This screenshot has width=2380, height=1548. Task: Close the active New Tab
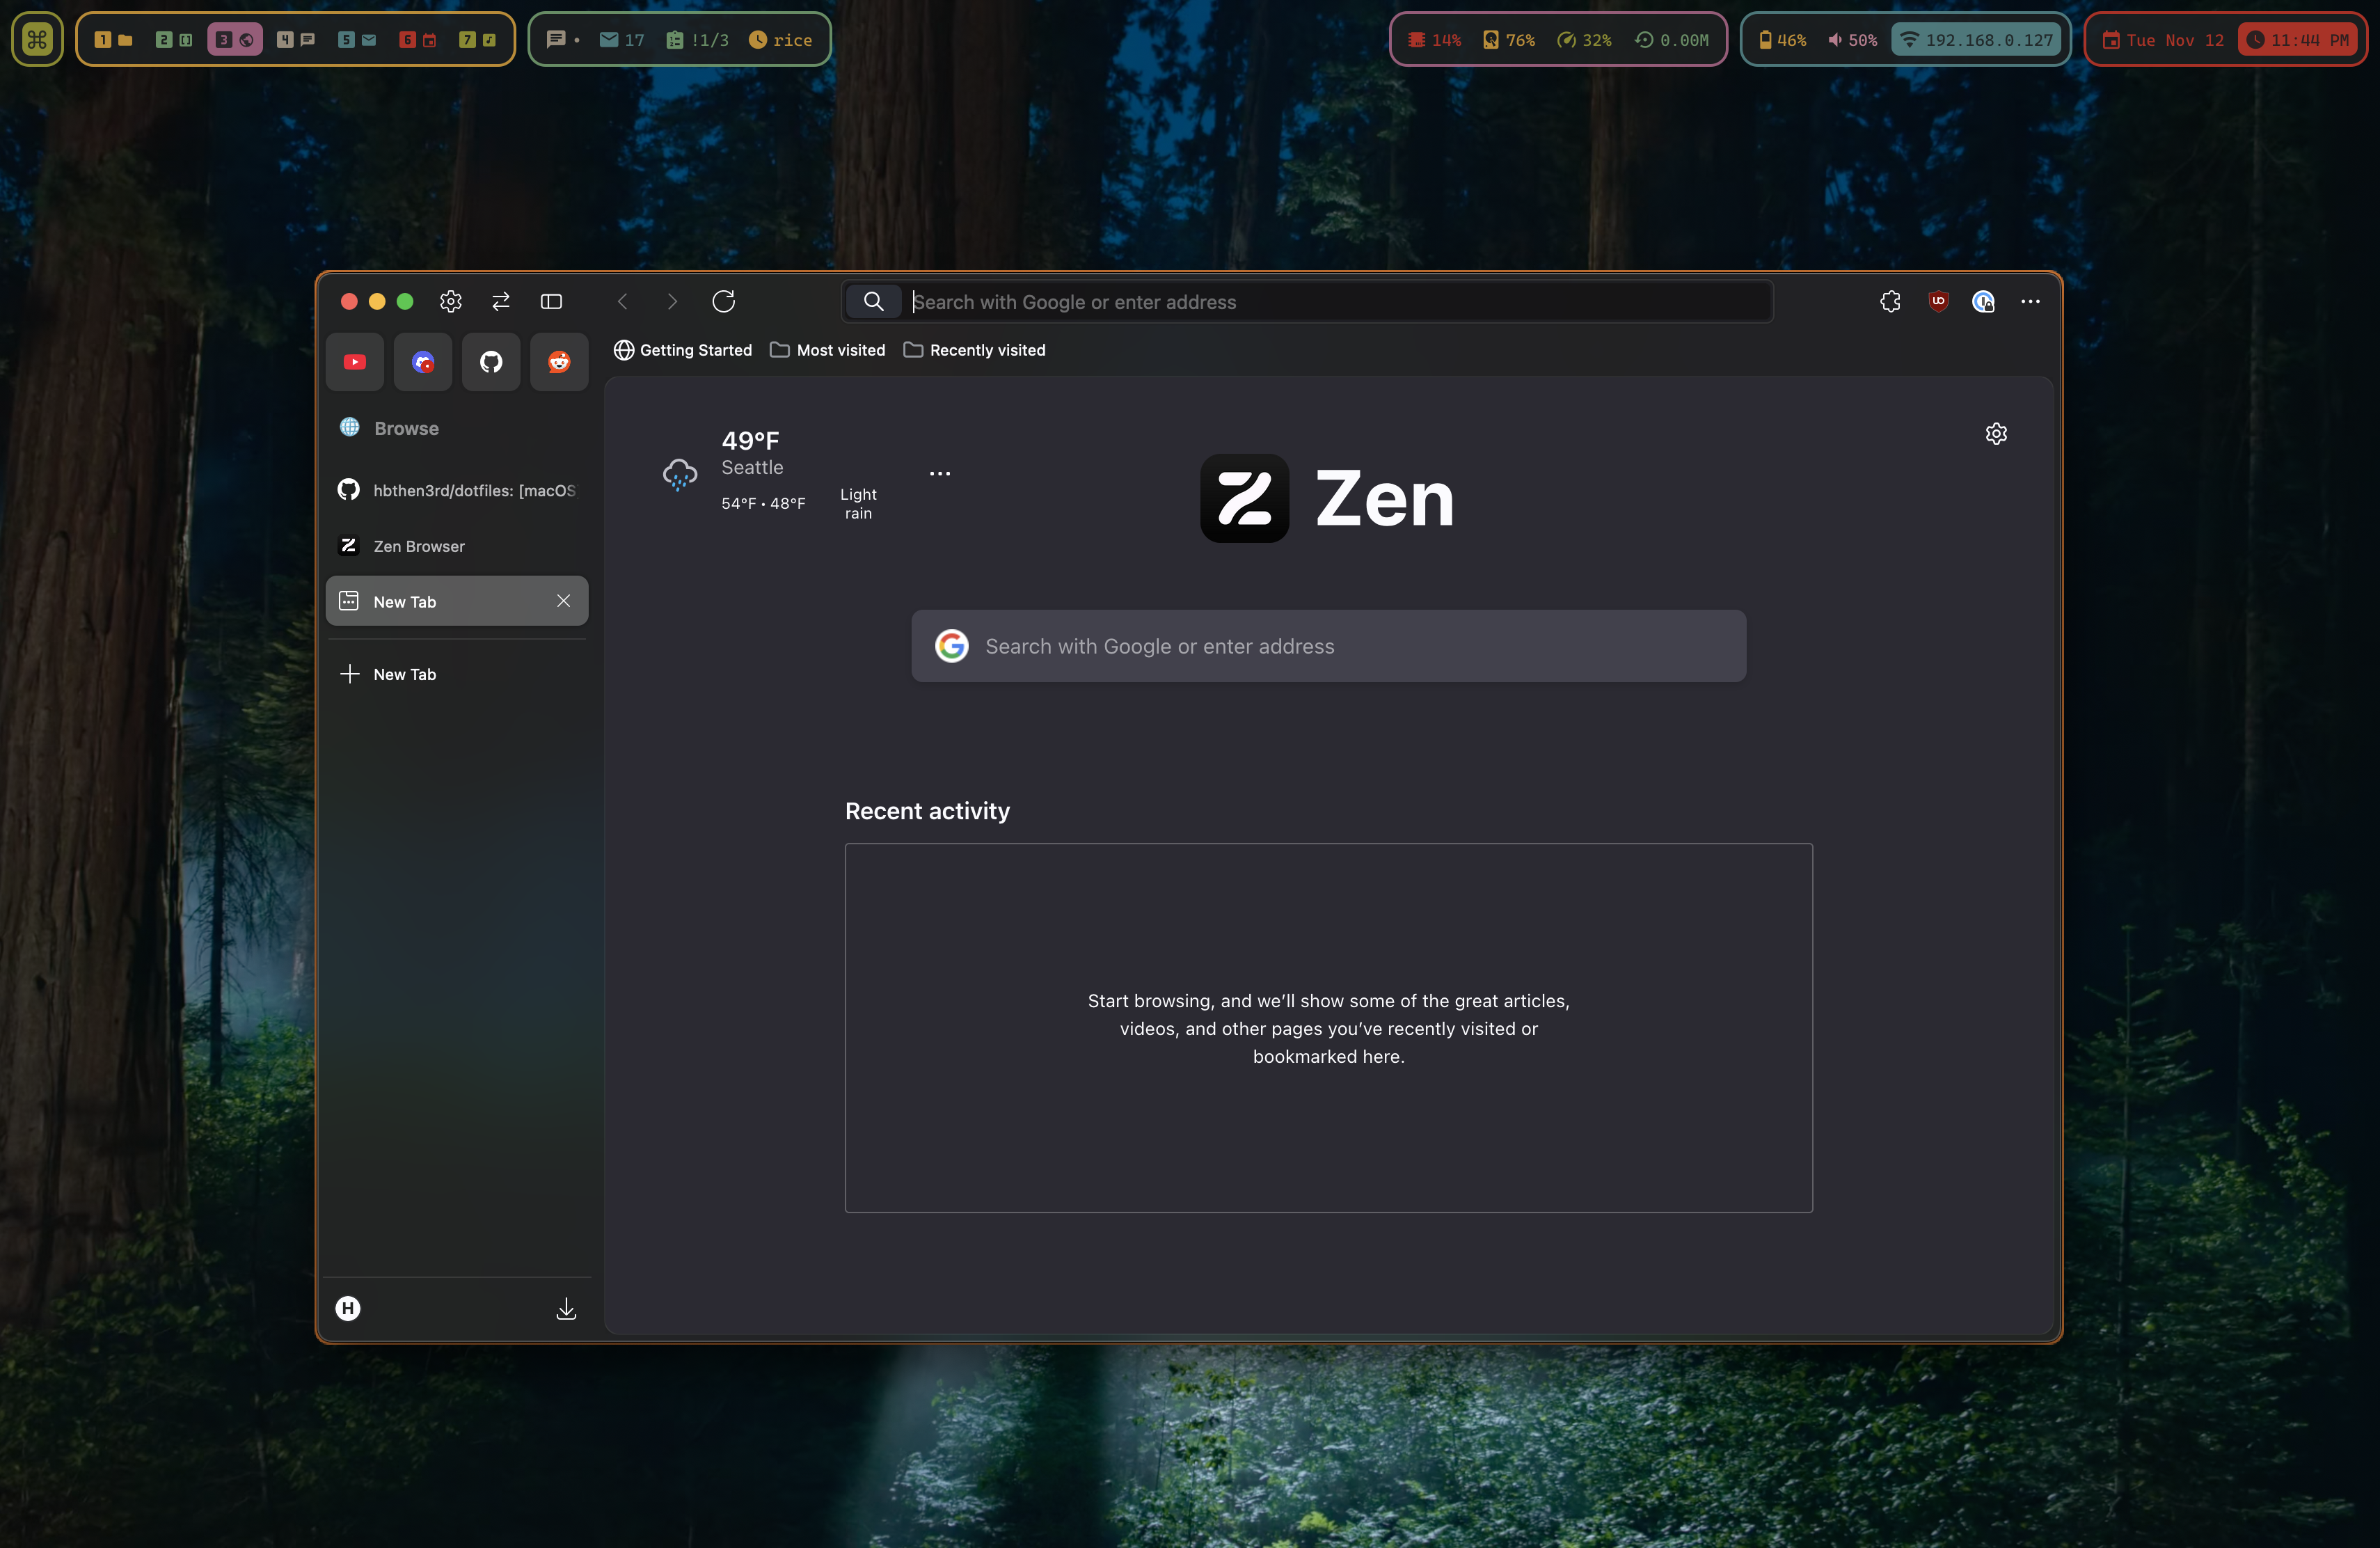[564, 601]
